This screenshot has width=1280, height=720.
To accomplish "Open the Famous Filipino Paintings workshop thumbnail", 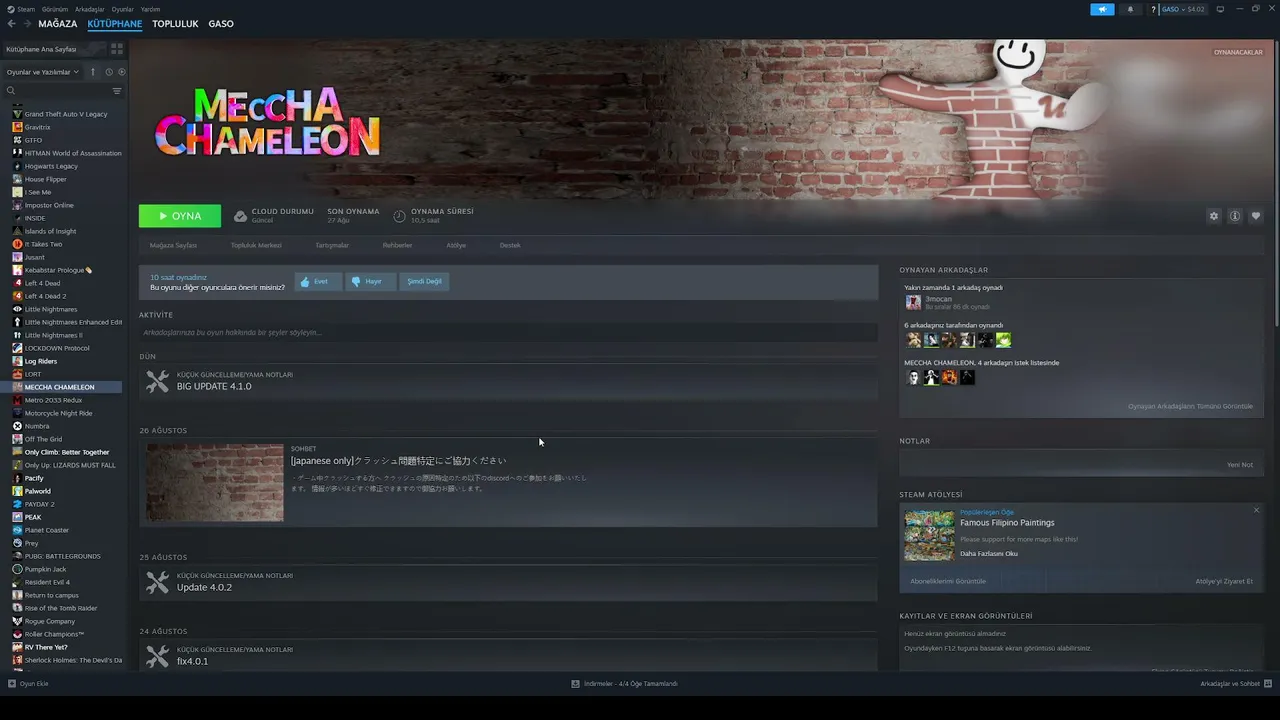I will coord(929,536).
